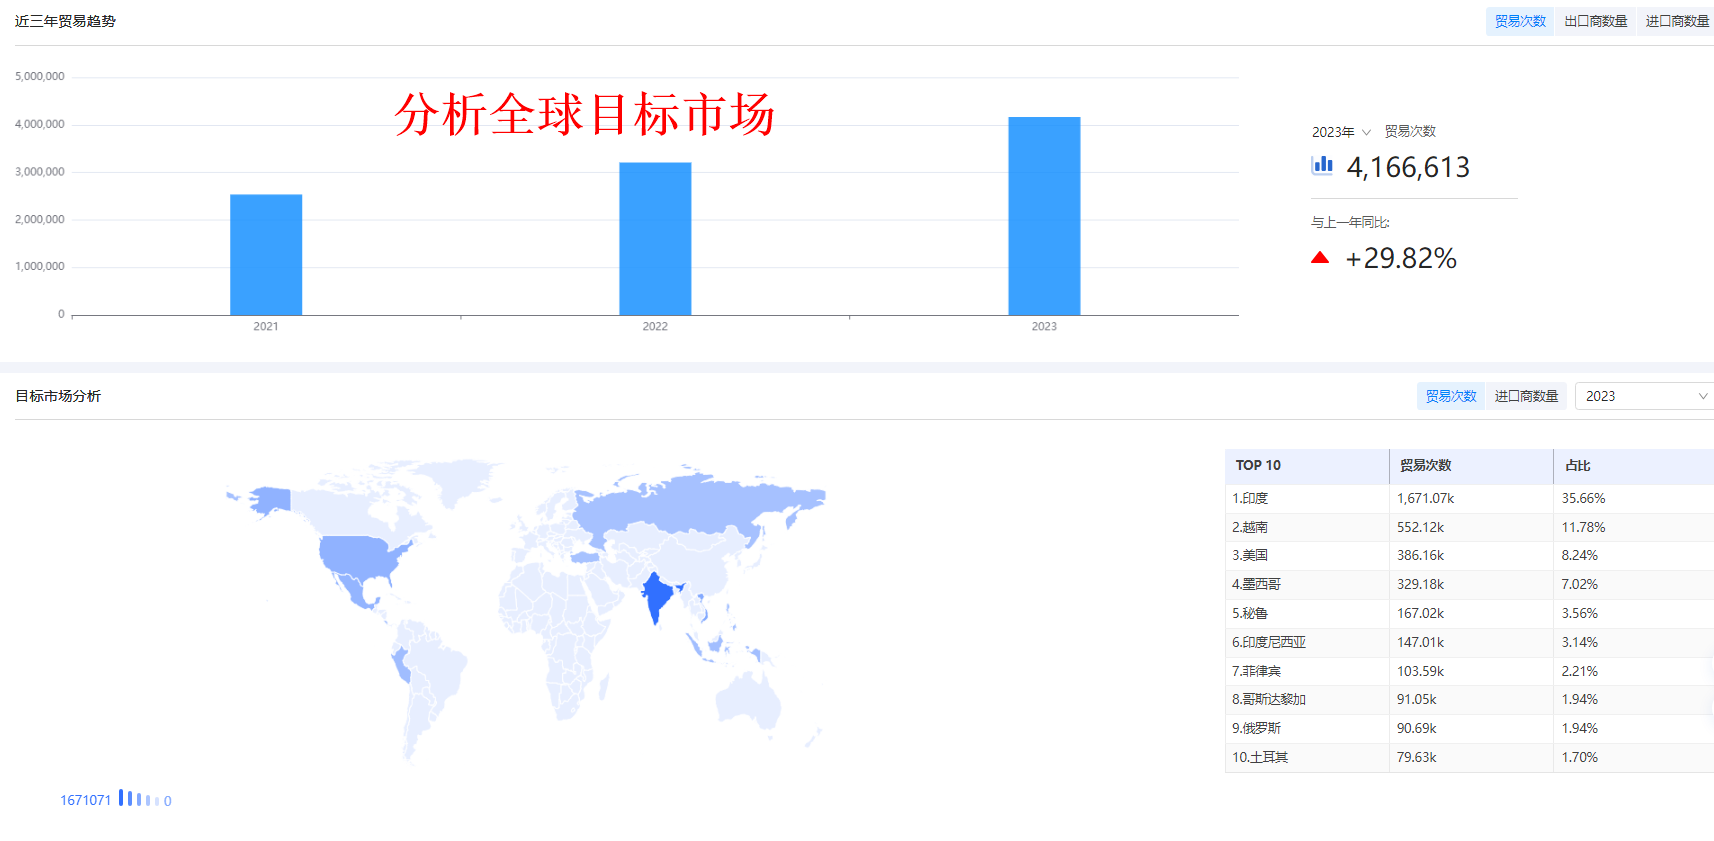The height and width of the screenshot is (841, 1714).
Task: Click the 贸易次数 column header in table
Action: [1425, 465]
